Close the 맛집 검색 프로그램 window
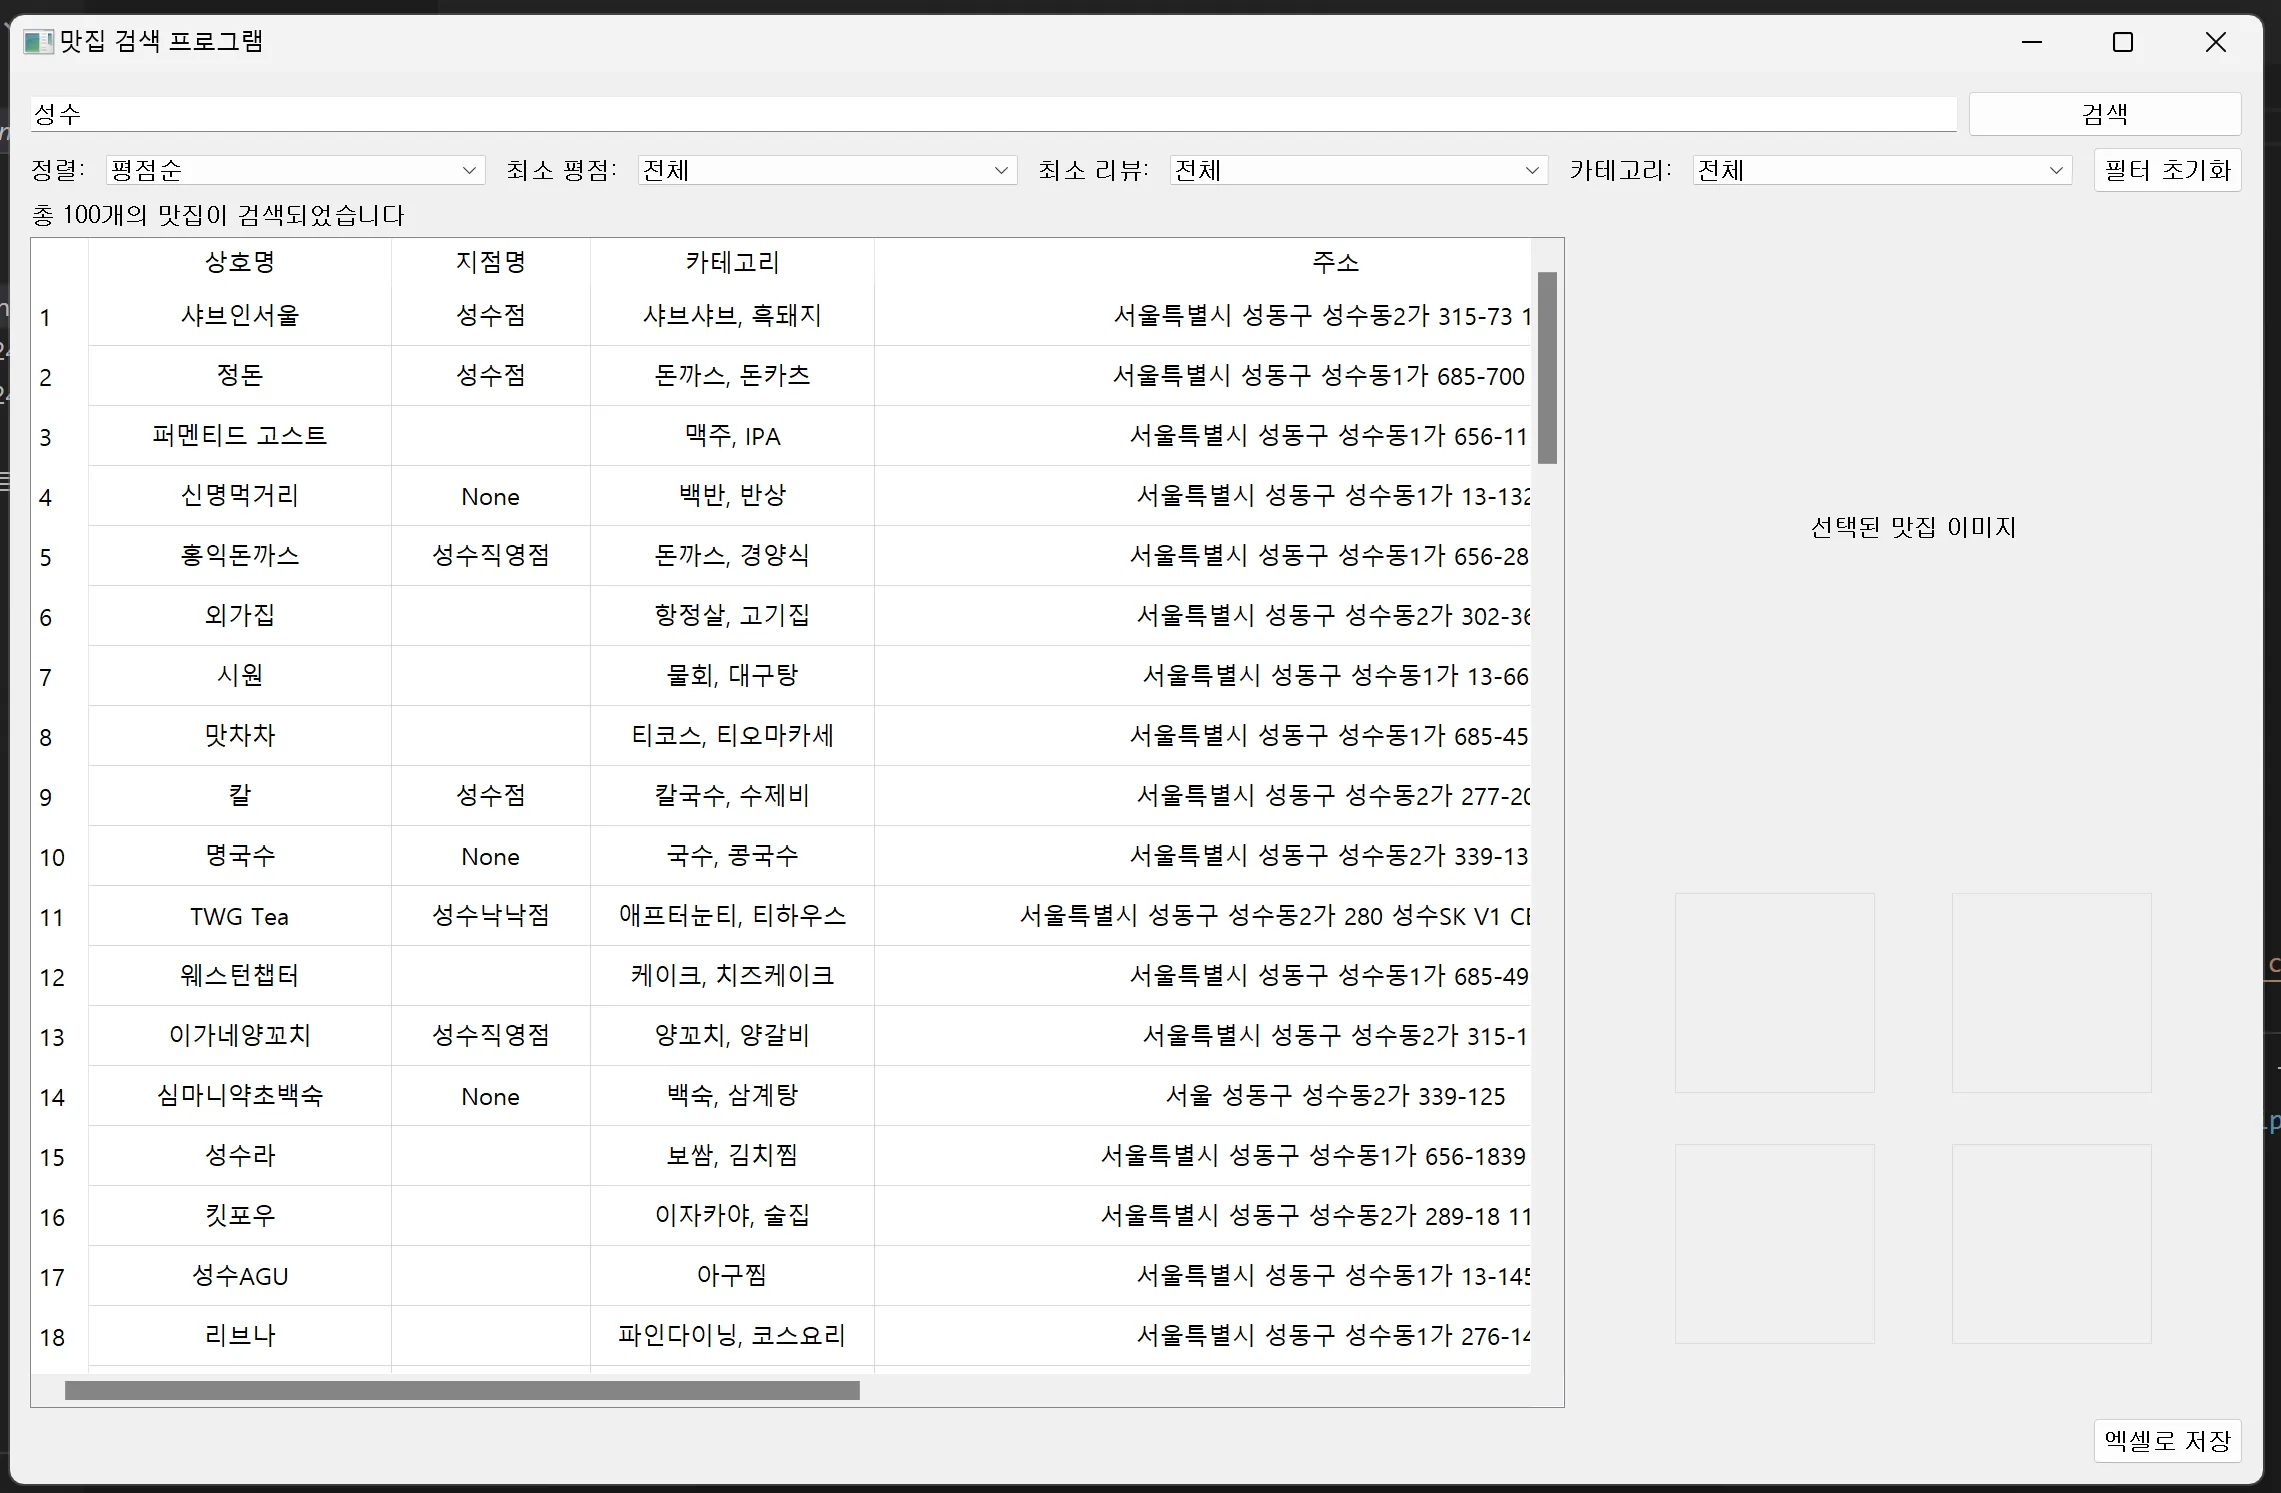The width and height of the screenshot is (2281, 1493). (2215, 42)
